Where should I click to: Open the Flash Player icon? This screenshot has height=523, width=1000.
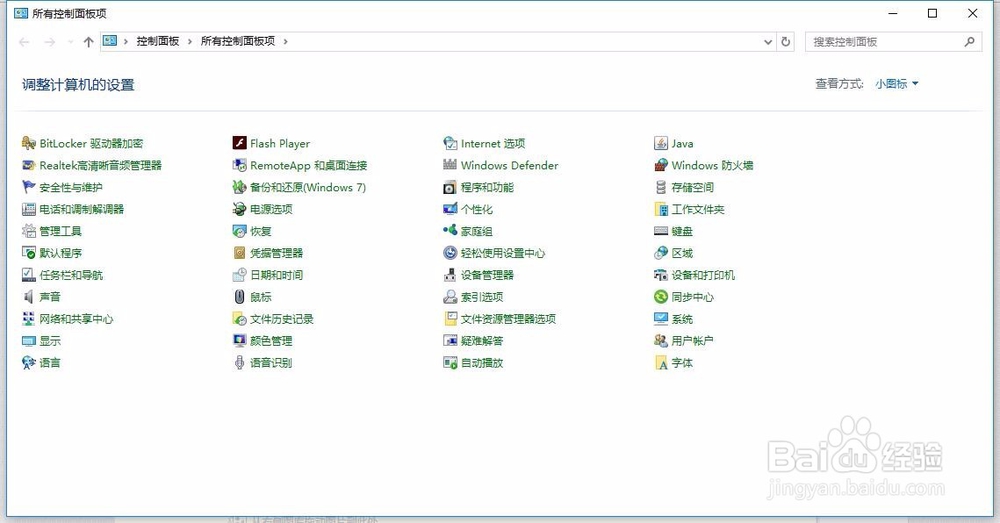point(239,144)
